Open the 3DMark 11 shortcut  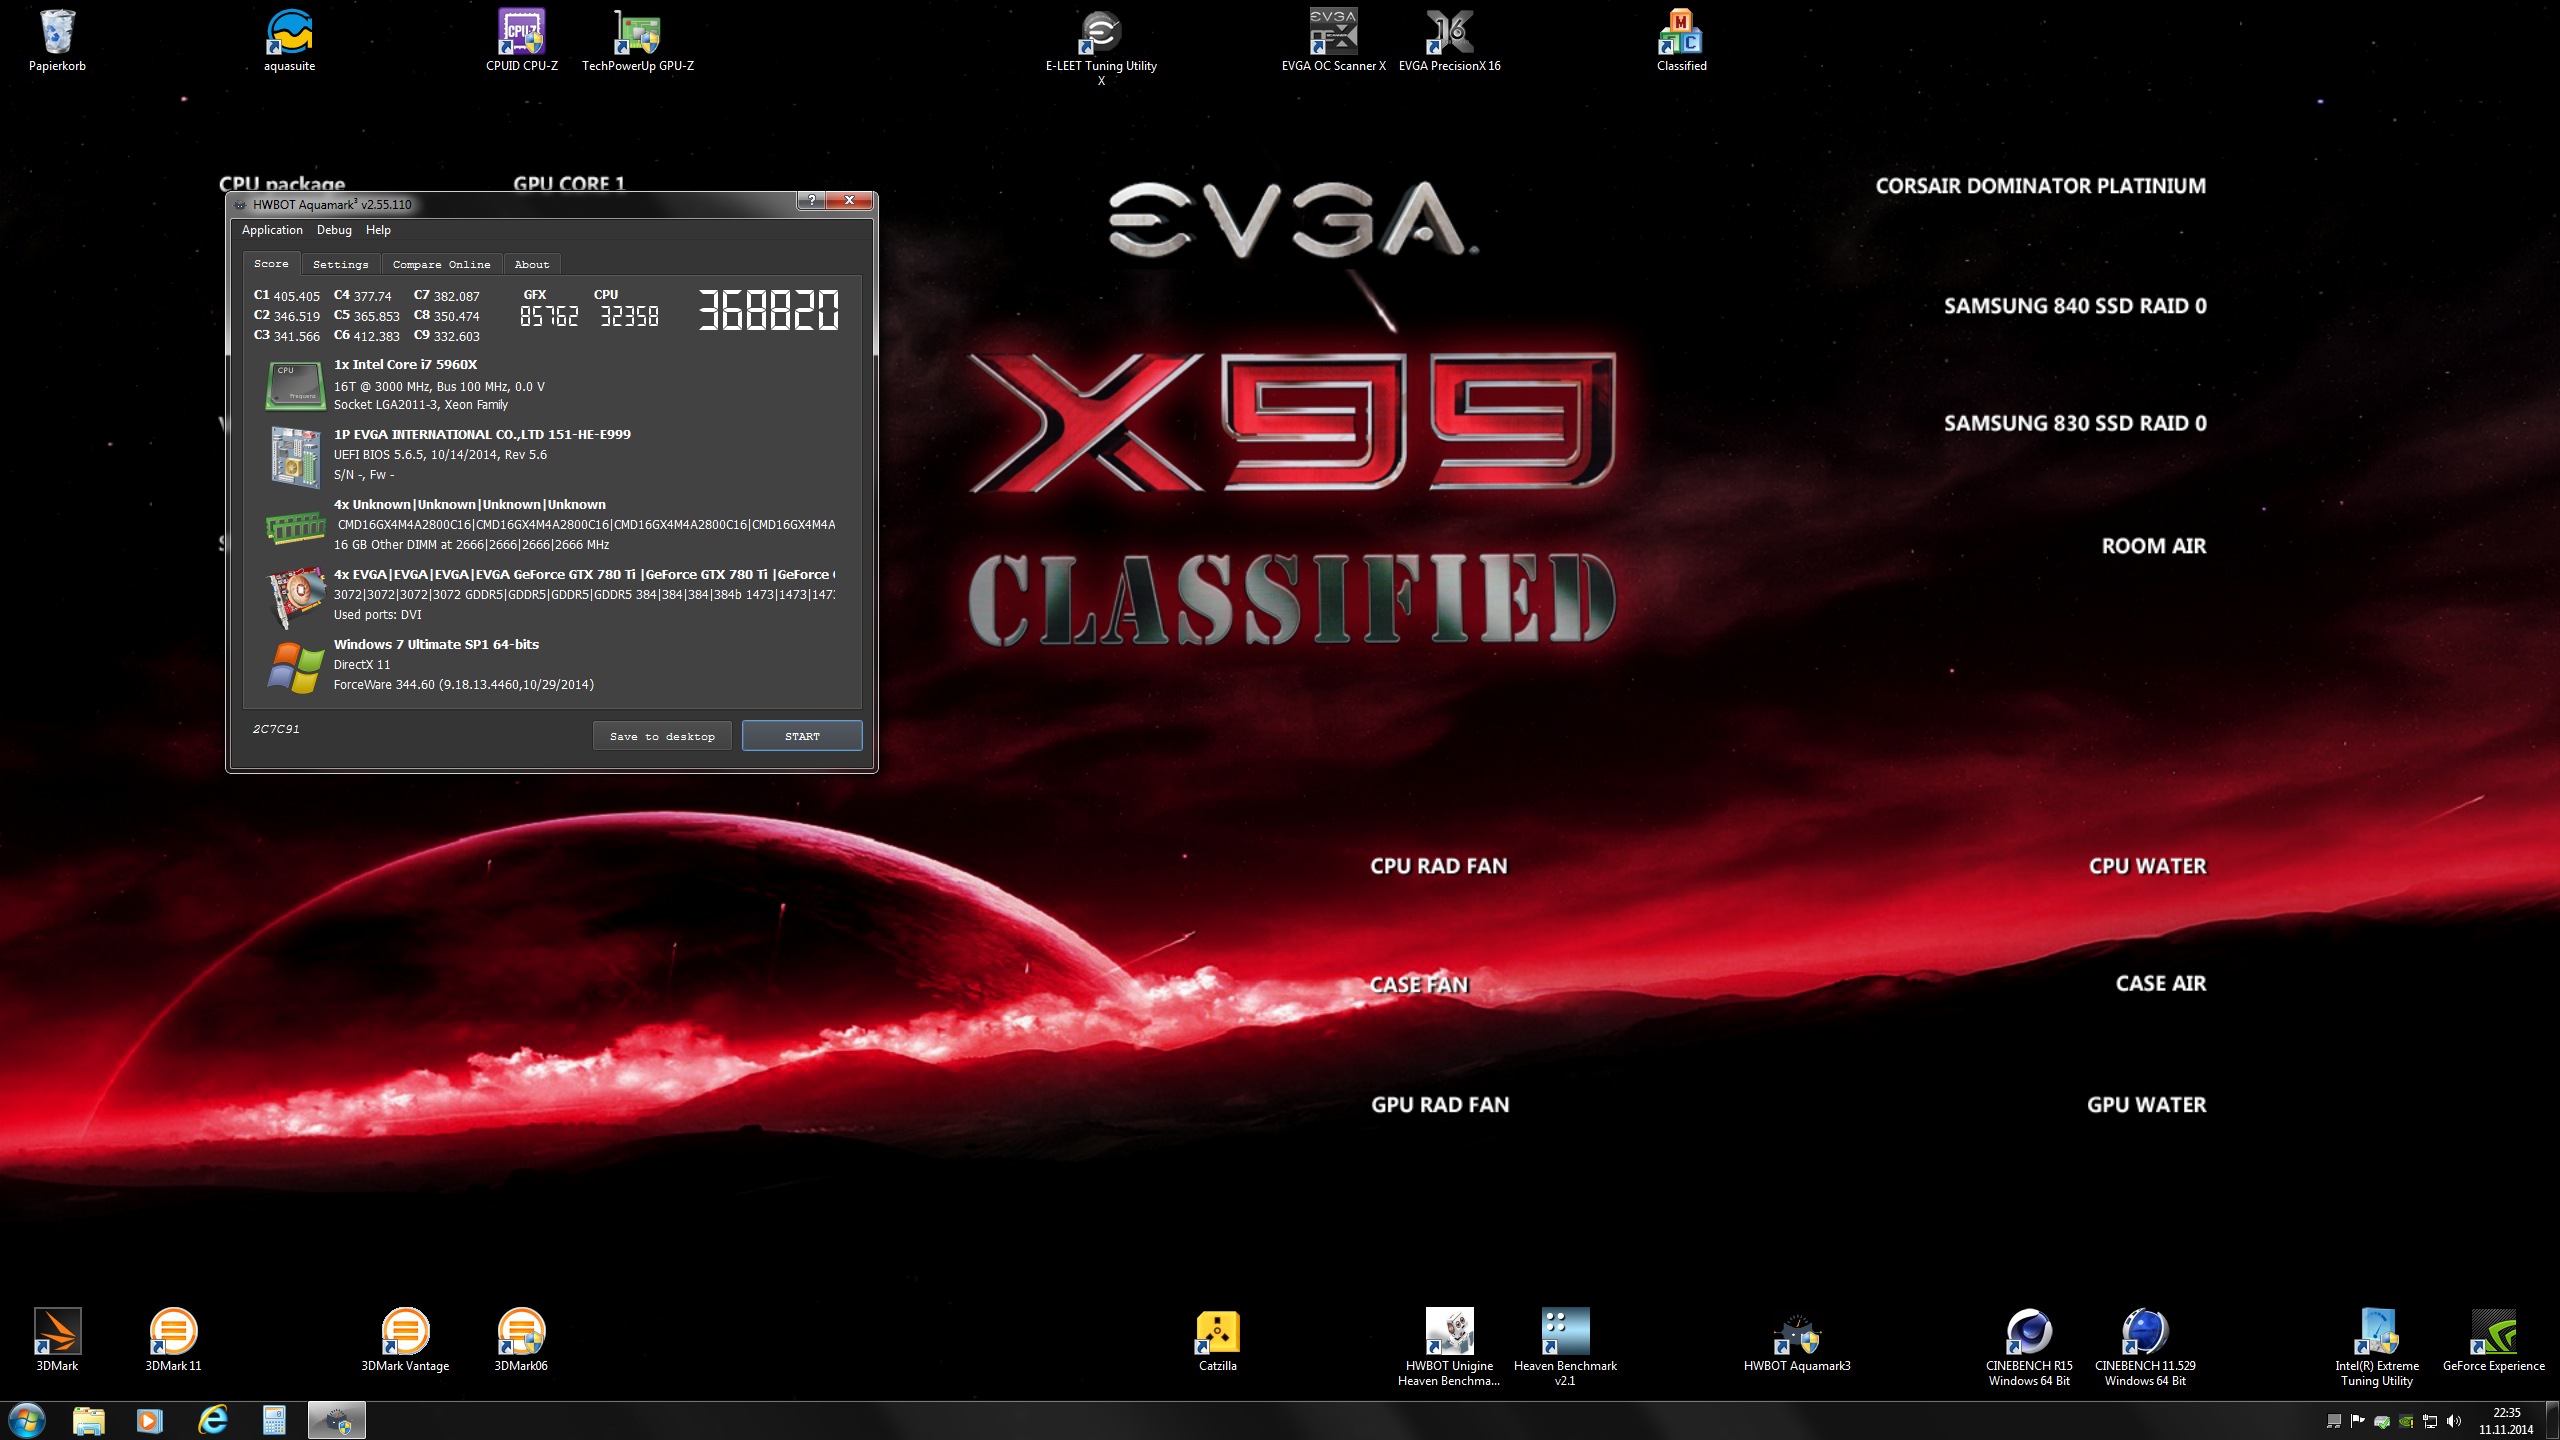[173, 1340]
